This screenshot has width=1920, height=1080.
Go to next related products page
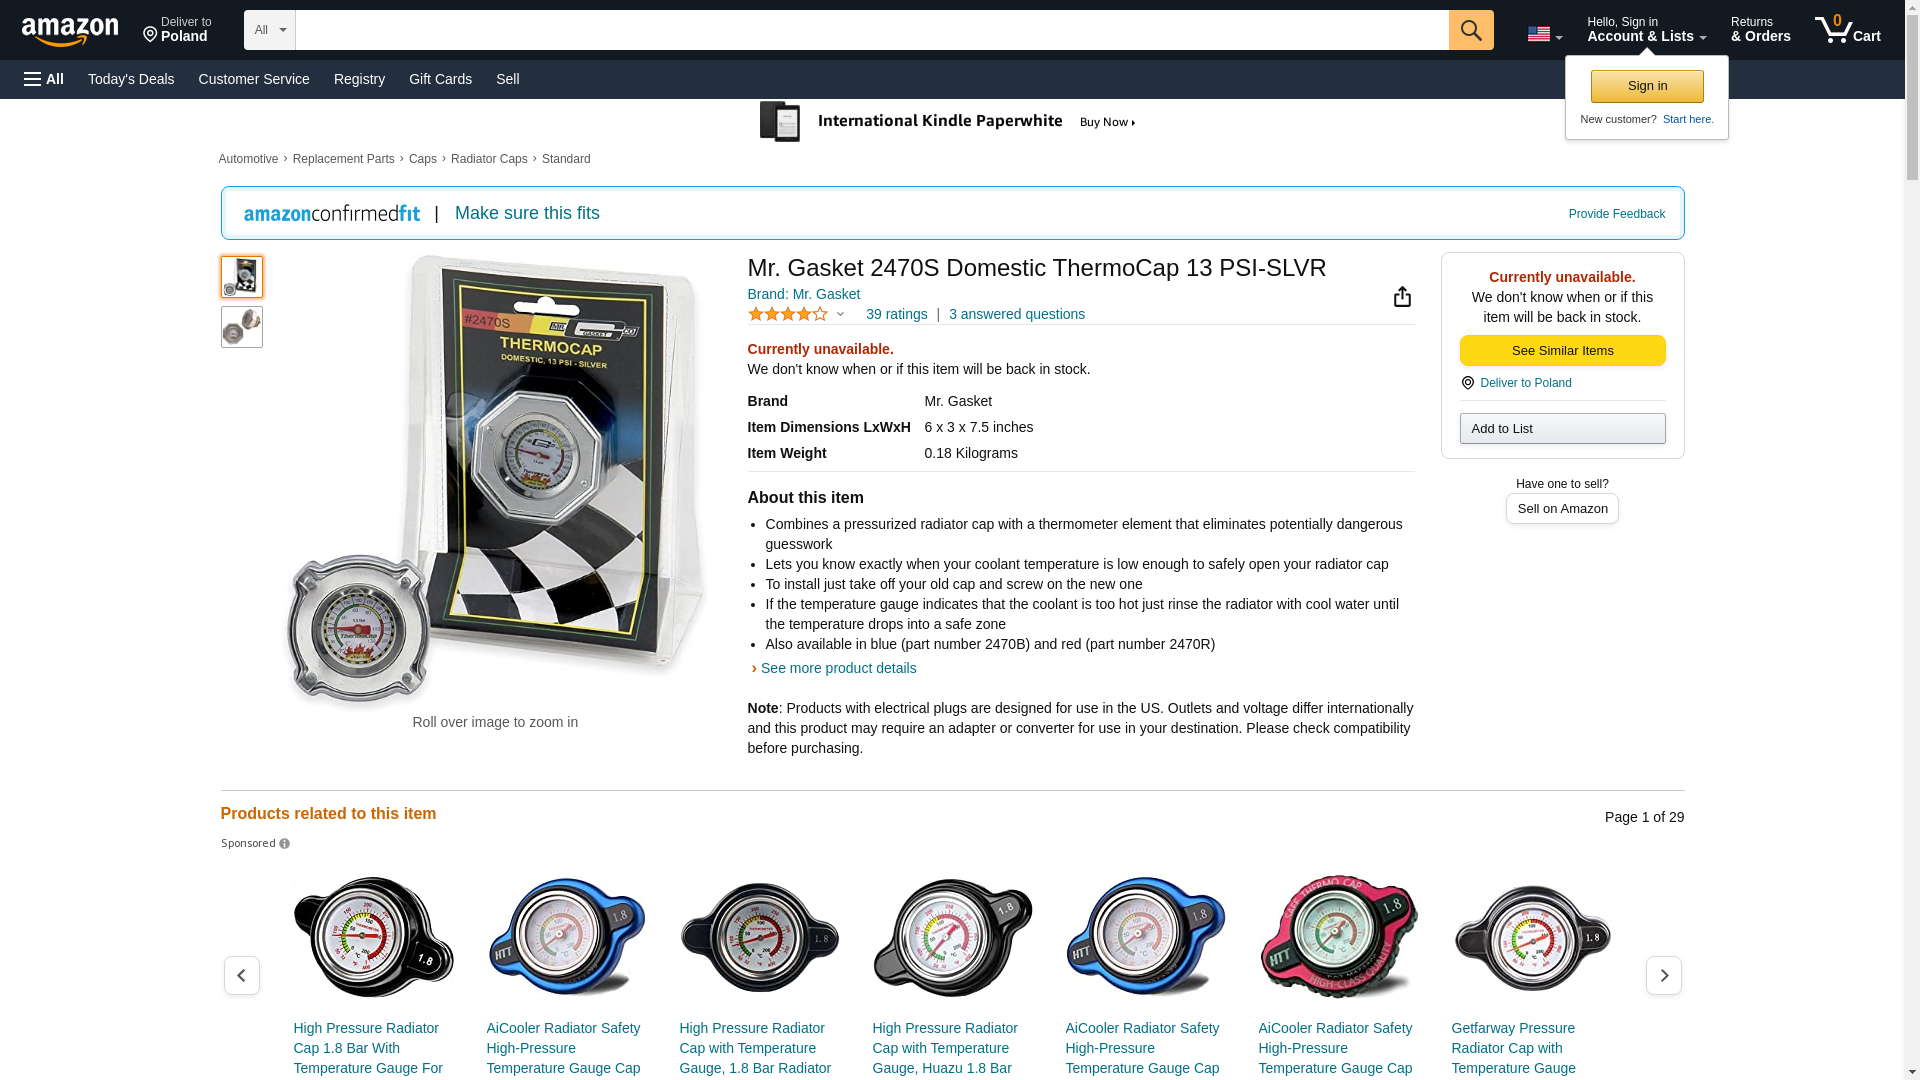click(1663, 975)
